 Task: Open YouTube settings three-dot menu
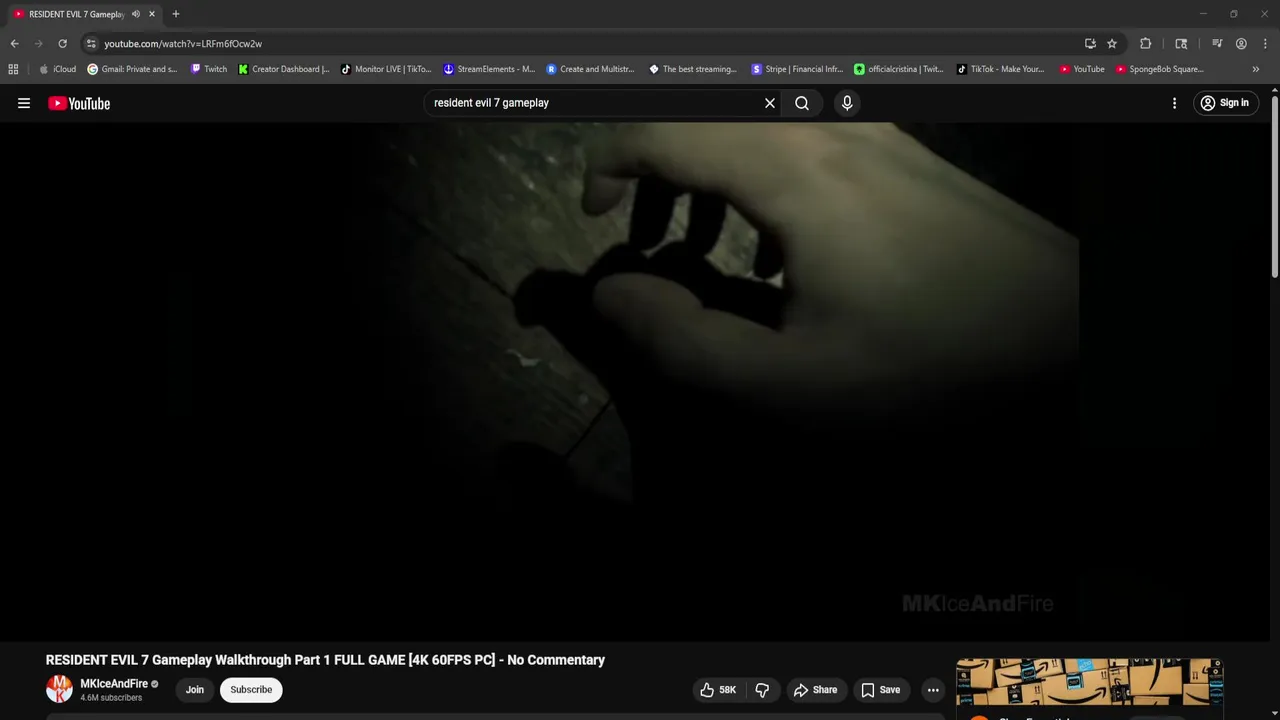tap(1174, 103)
